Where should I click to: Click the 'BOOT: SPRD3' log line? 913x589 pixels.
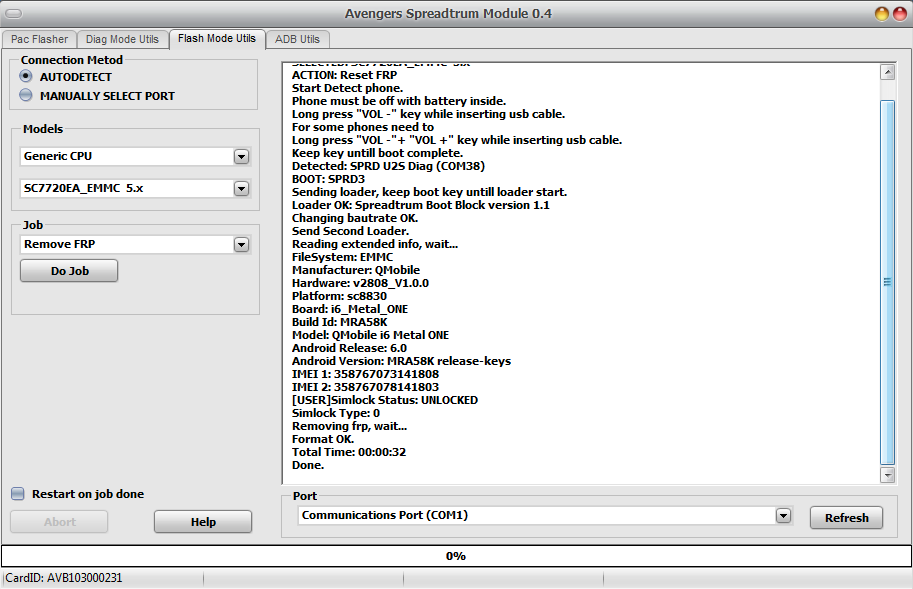328,179
